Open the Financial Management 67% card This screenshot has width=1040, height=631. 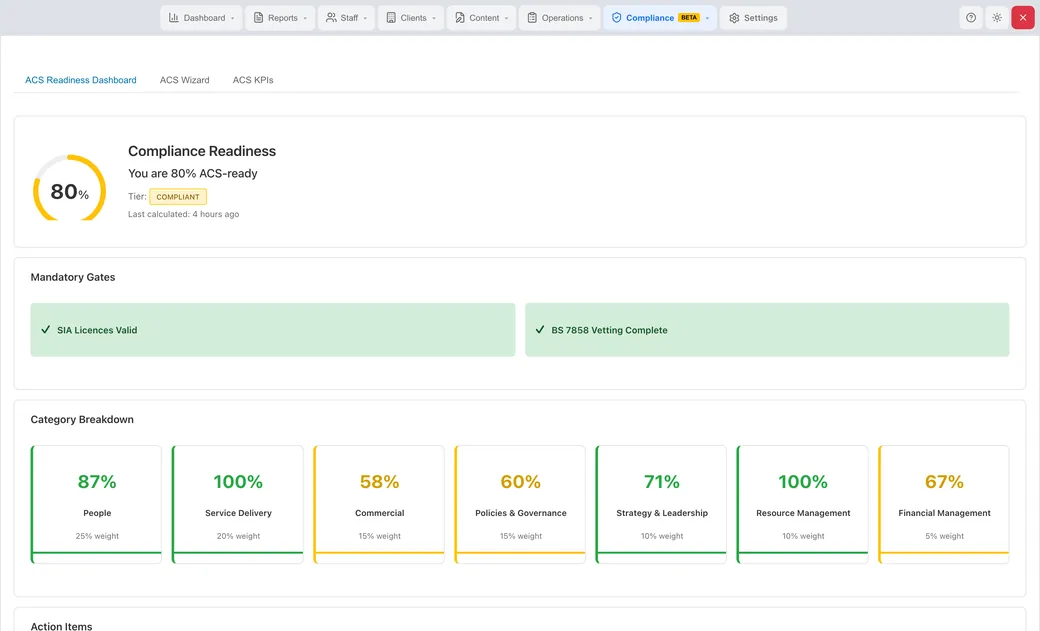click(x=944, y=504)
